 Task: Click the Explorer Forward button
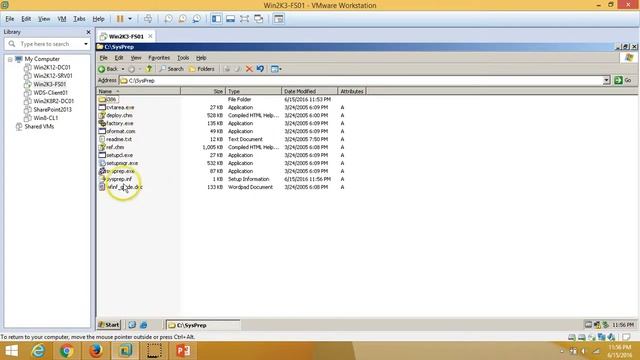[131, 69]
